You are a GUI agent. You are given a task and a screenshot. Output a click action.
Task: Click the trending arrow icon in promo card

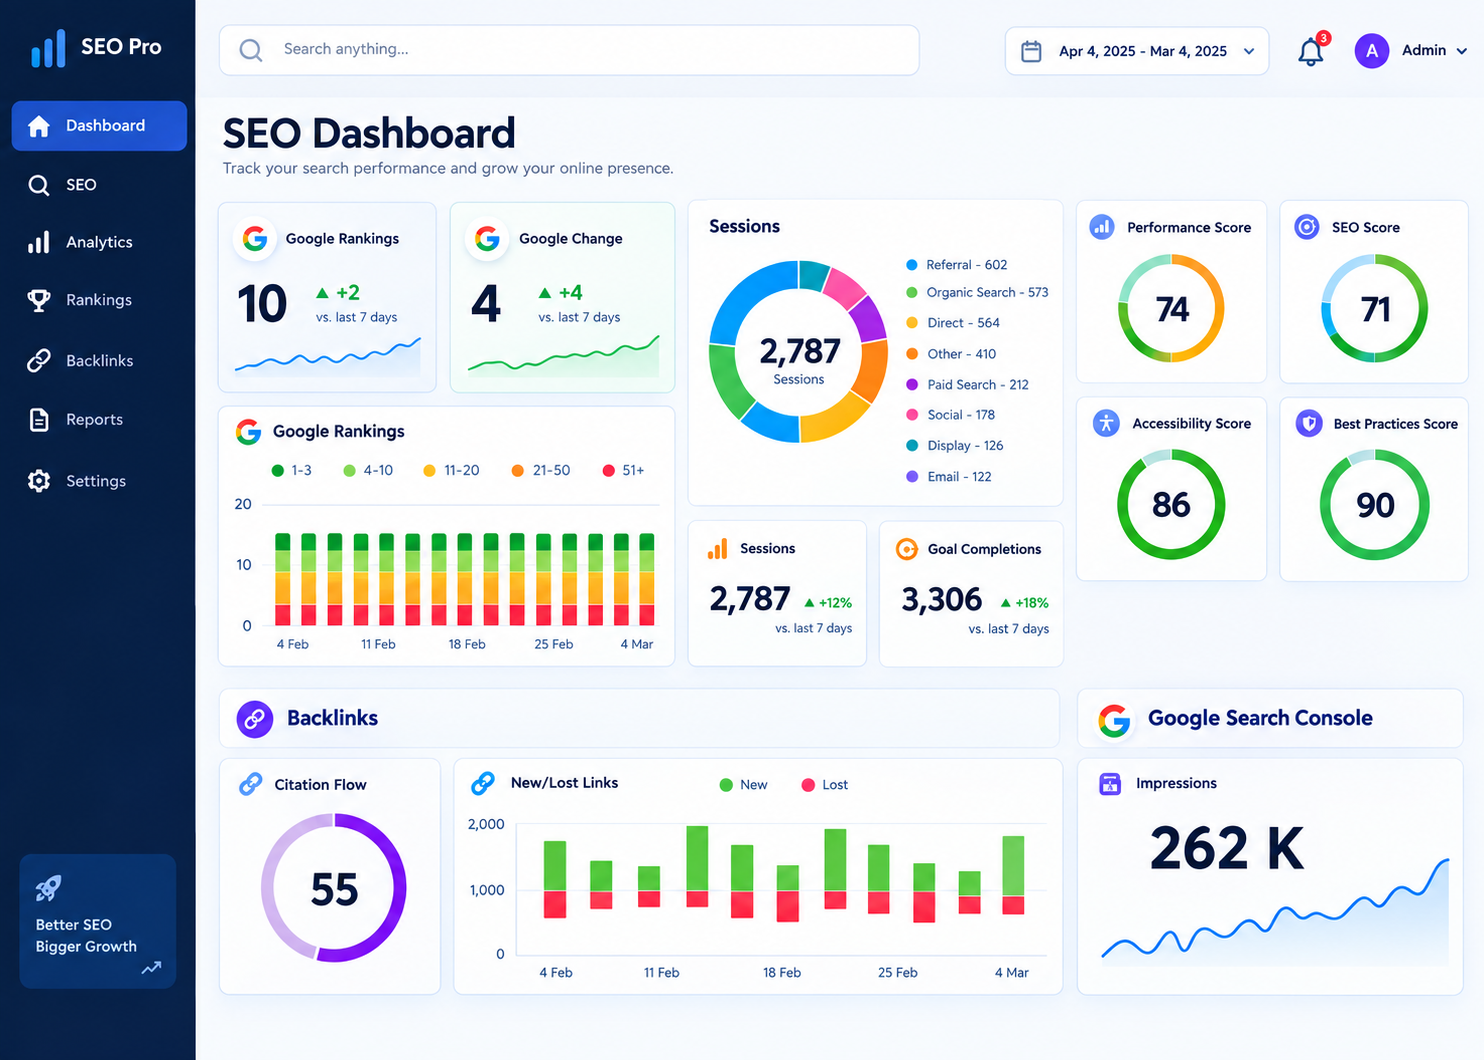(151, 968)
